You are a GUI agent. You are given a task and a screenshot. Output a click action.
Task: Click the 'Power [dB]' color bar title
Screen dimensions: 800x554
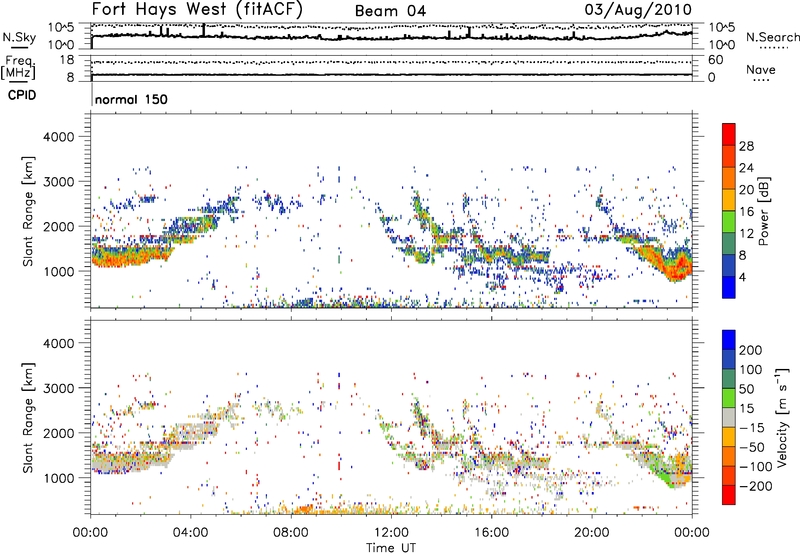pyautogui.click(x=764, y=212)
